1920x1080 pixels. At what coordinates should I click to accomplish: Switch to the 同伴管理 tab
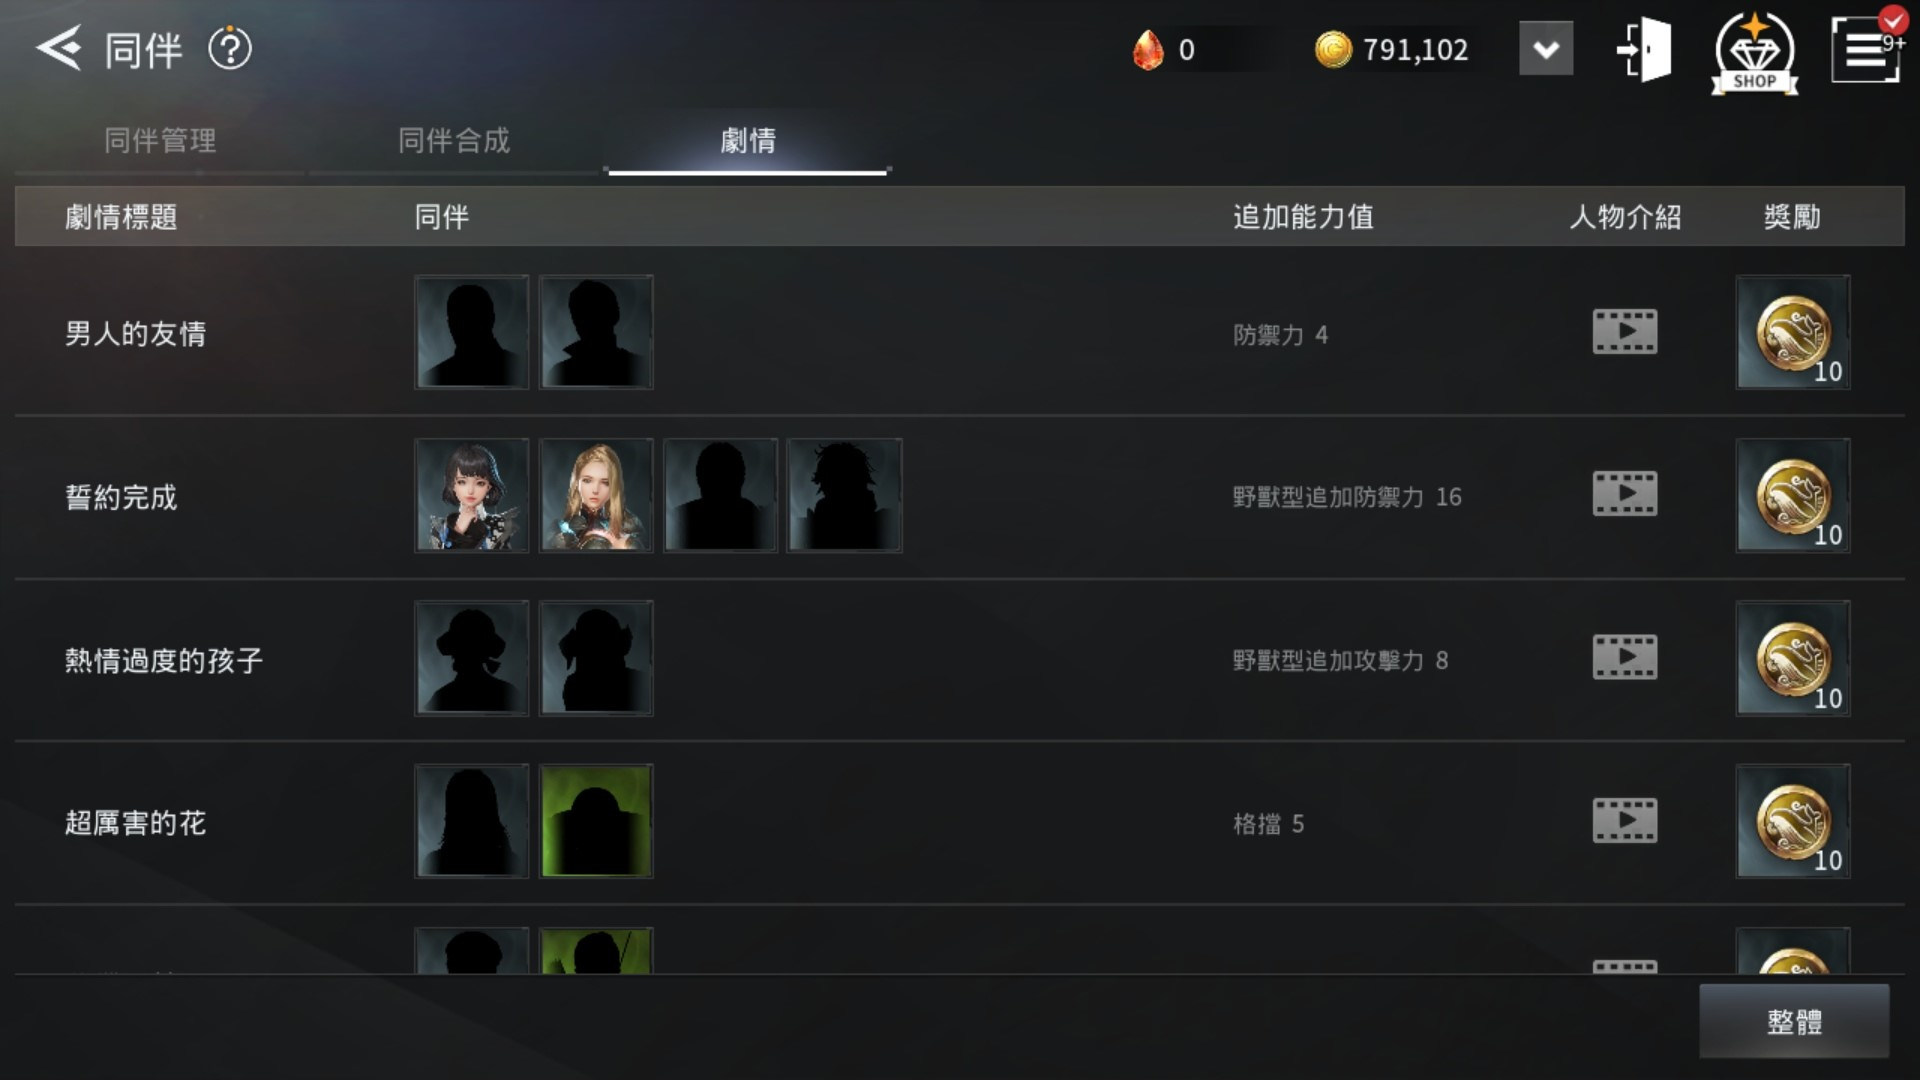pos(160,141)
